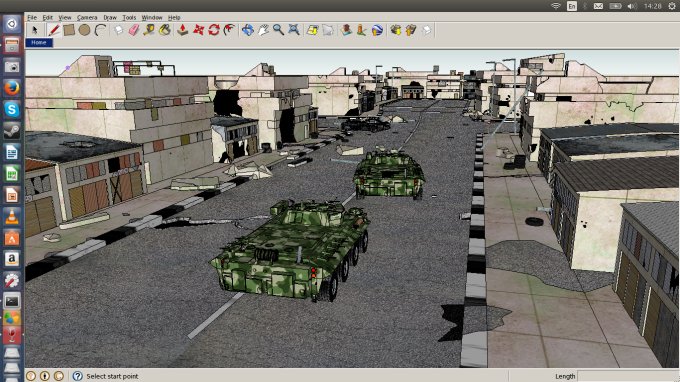Open the Terminal from the launcher

pos(12,301)
